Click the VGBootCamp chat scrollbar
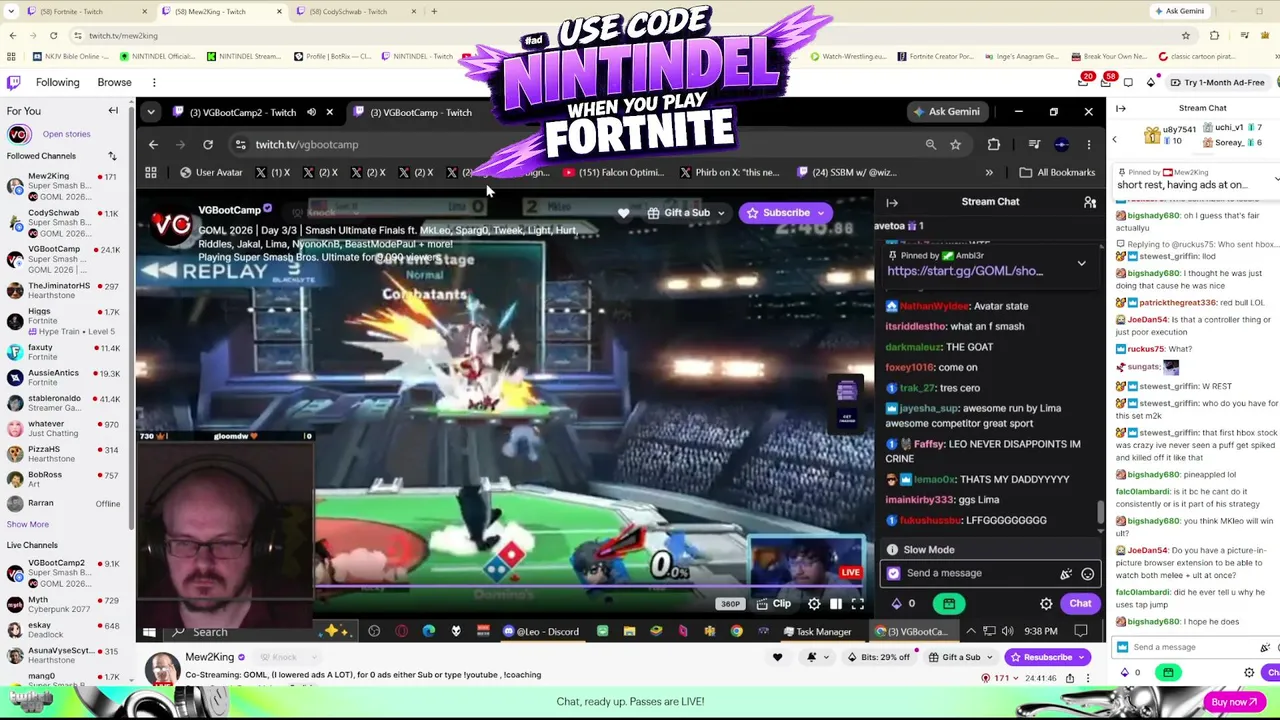Screen dimensions: 1280x720 1100,512
